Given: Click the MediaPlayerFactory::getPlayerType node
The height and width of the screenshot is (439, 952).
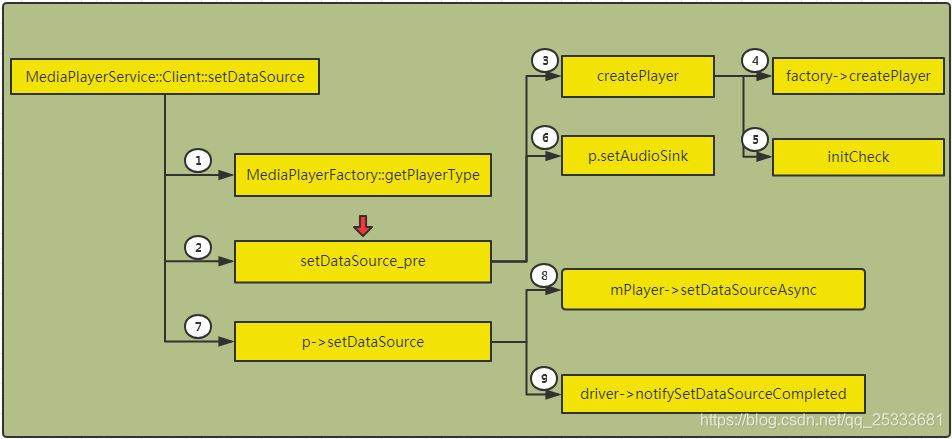Looking at the screenshot, I should [362, 175].
